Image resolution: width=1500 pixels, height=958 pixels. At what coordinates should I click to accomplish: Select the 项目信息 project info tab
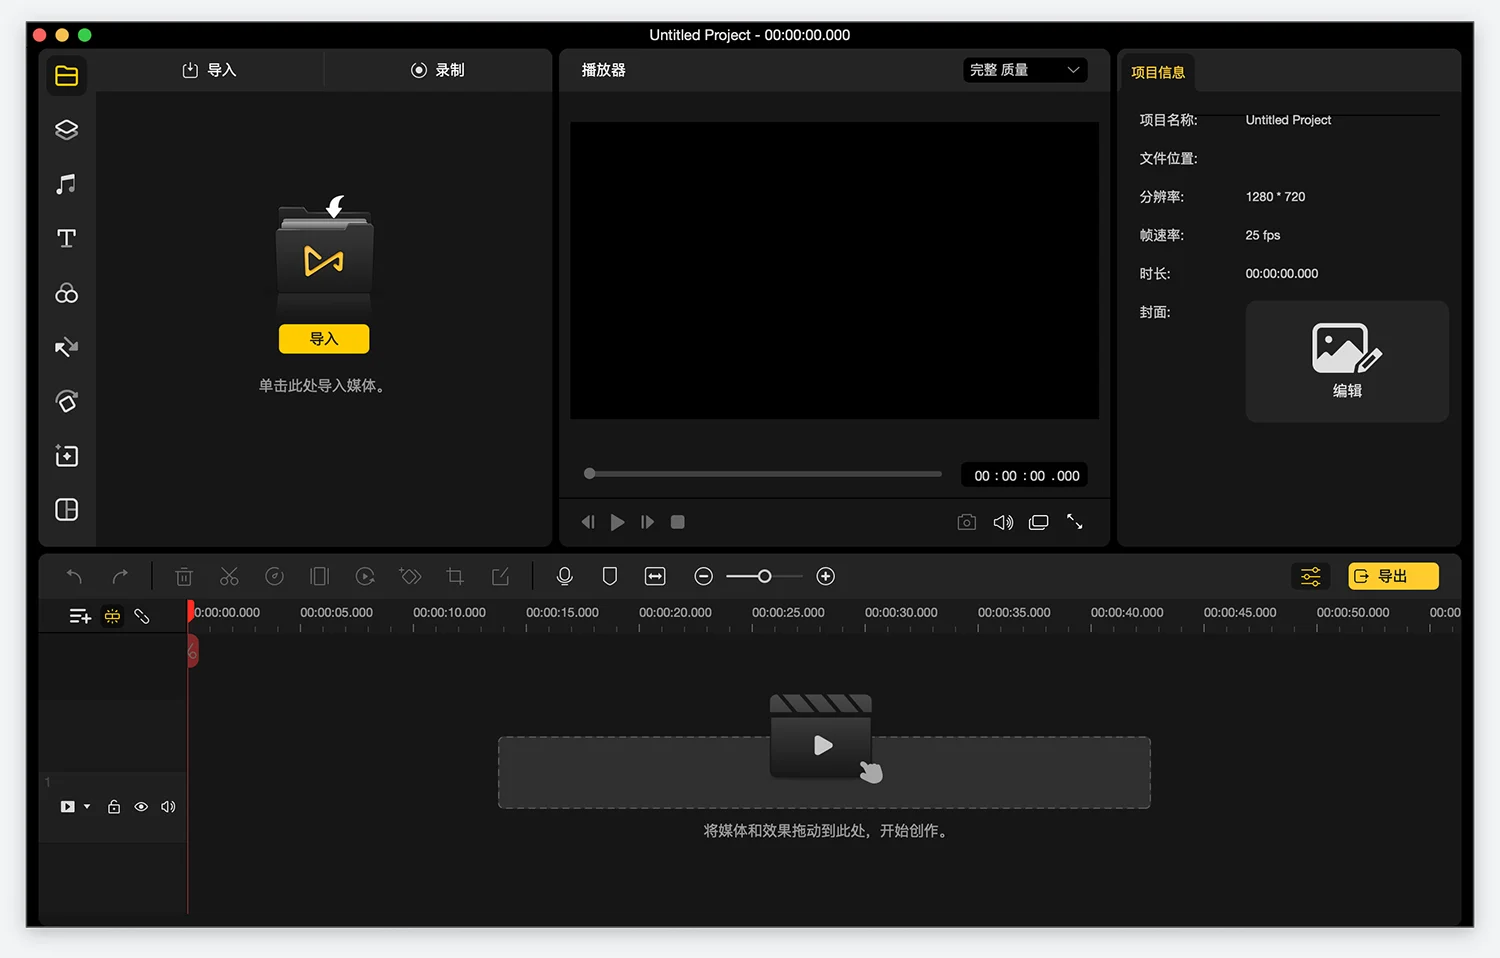tap(1158, 72)
